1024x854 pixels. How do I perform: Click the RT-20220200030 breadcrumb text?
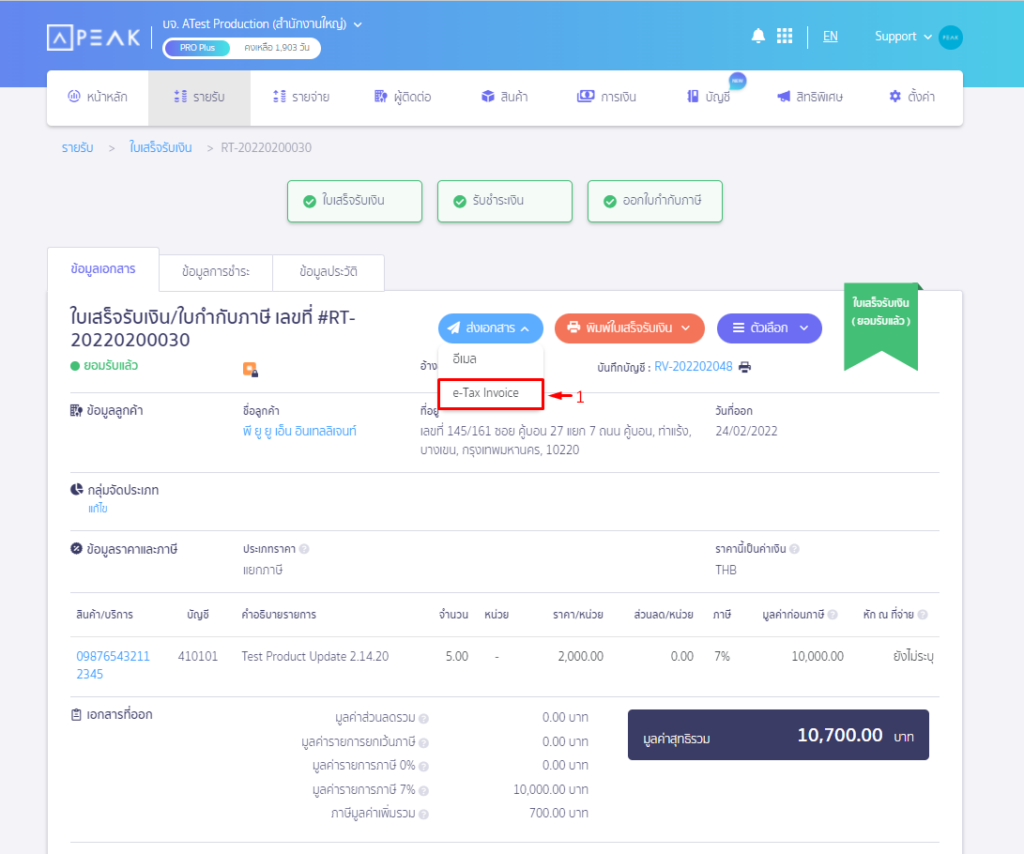(266, 148)
